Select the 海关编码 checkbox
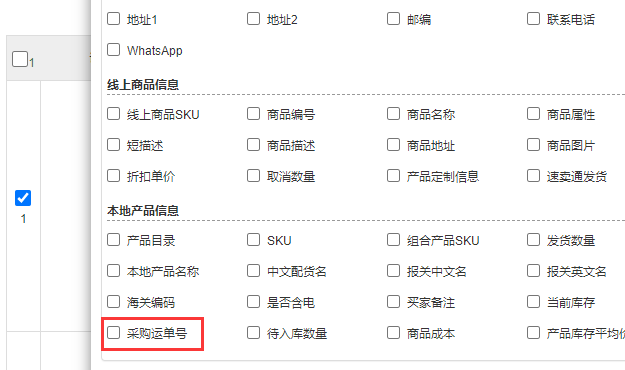Image resolution: width=625 pixels, height=370 pixels. pyautogui.click(x=114, y=302)
